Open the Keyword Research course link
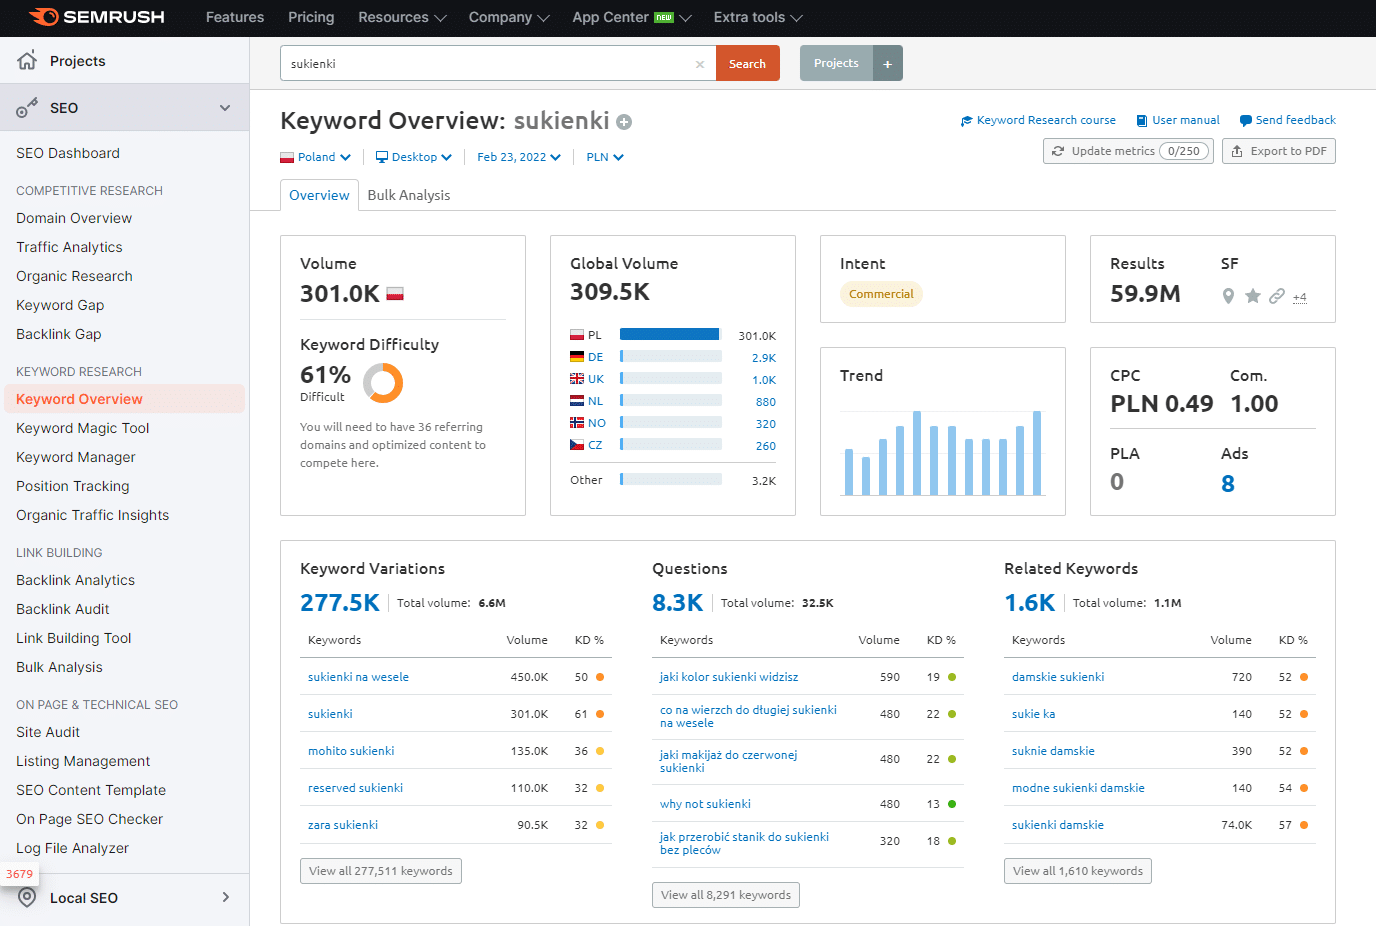Viewport: 1376px width, 926px height. tap(1038, 120)
